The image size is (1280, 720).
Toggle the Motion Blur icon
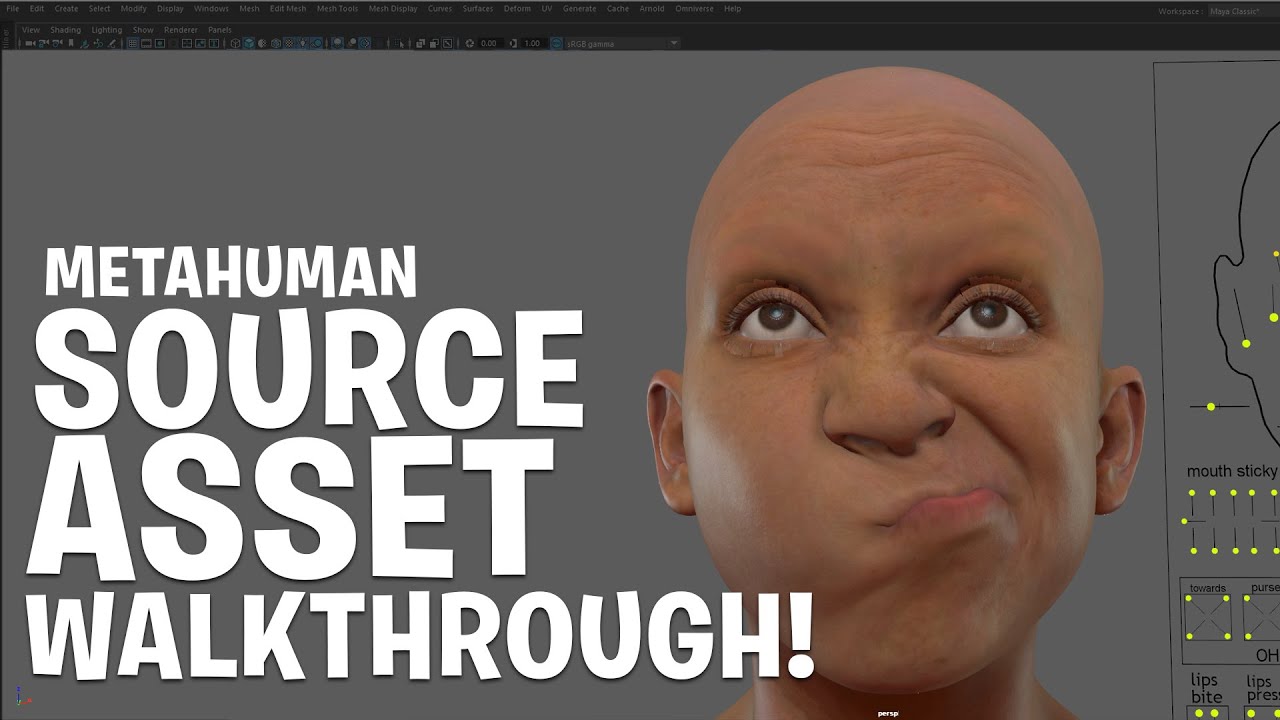(x=352, y=43)
